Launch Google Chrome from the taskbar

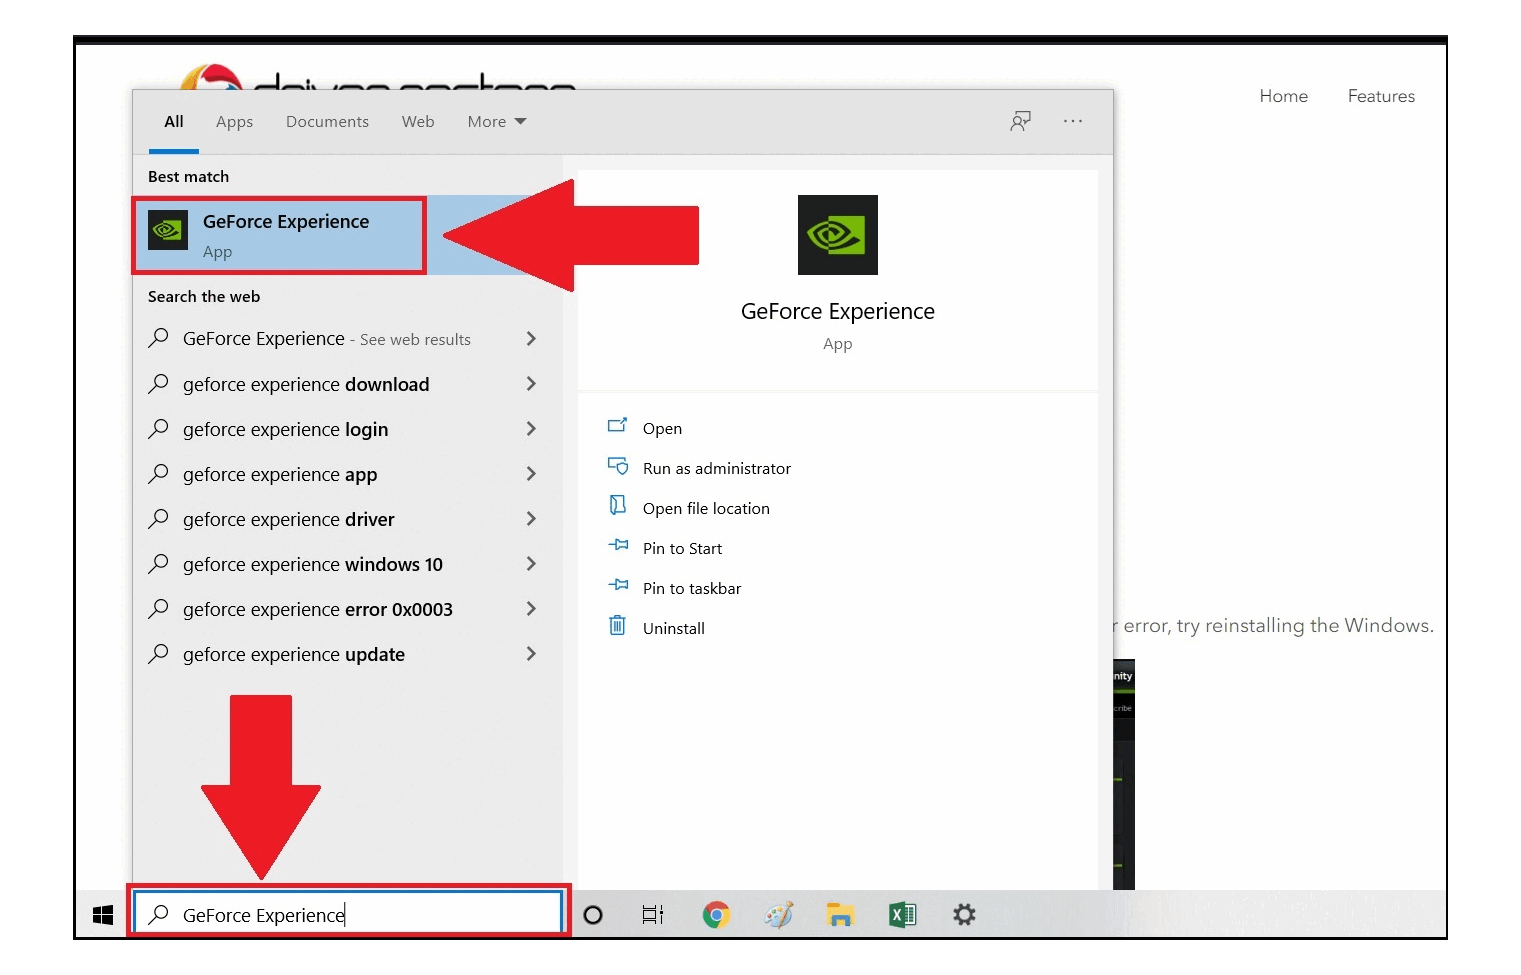click(x=716, y=915)
